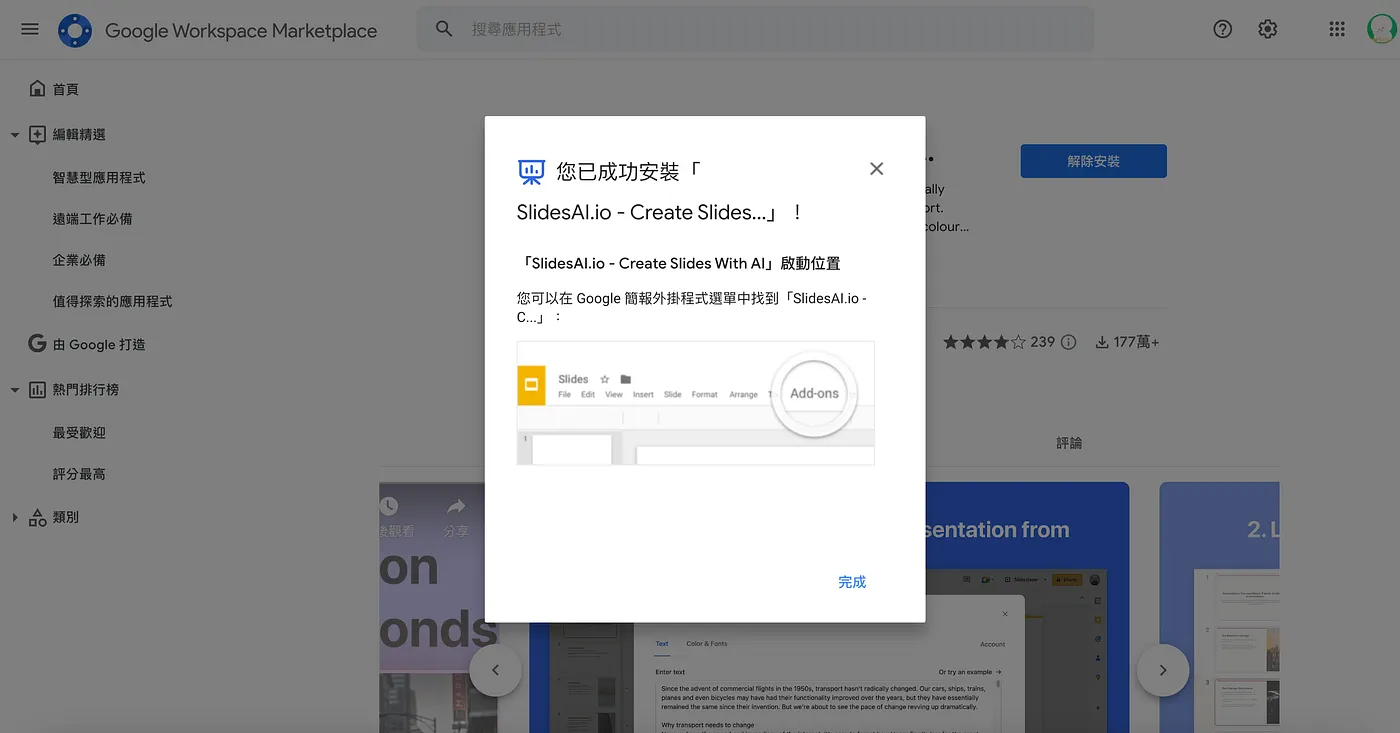
Task: Click the star rating display
Action: pos(984,342)
